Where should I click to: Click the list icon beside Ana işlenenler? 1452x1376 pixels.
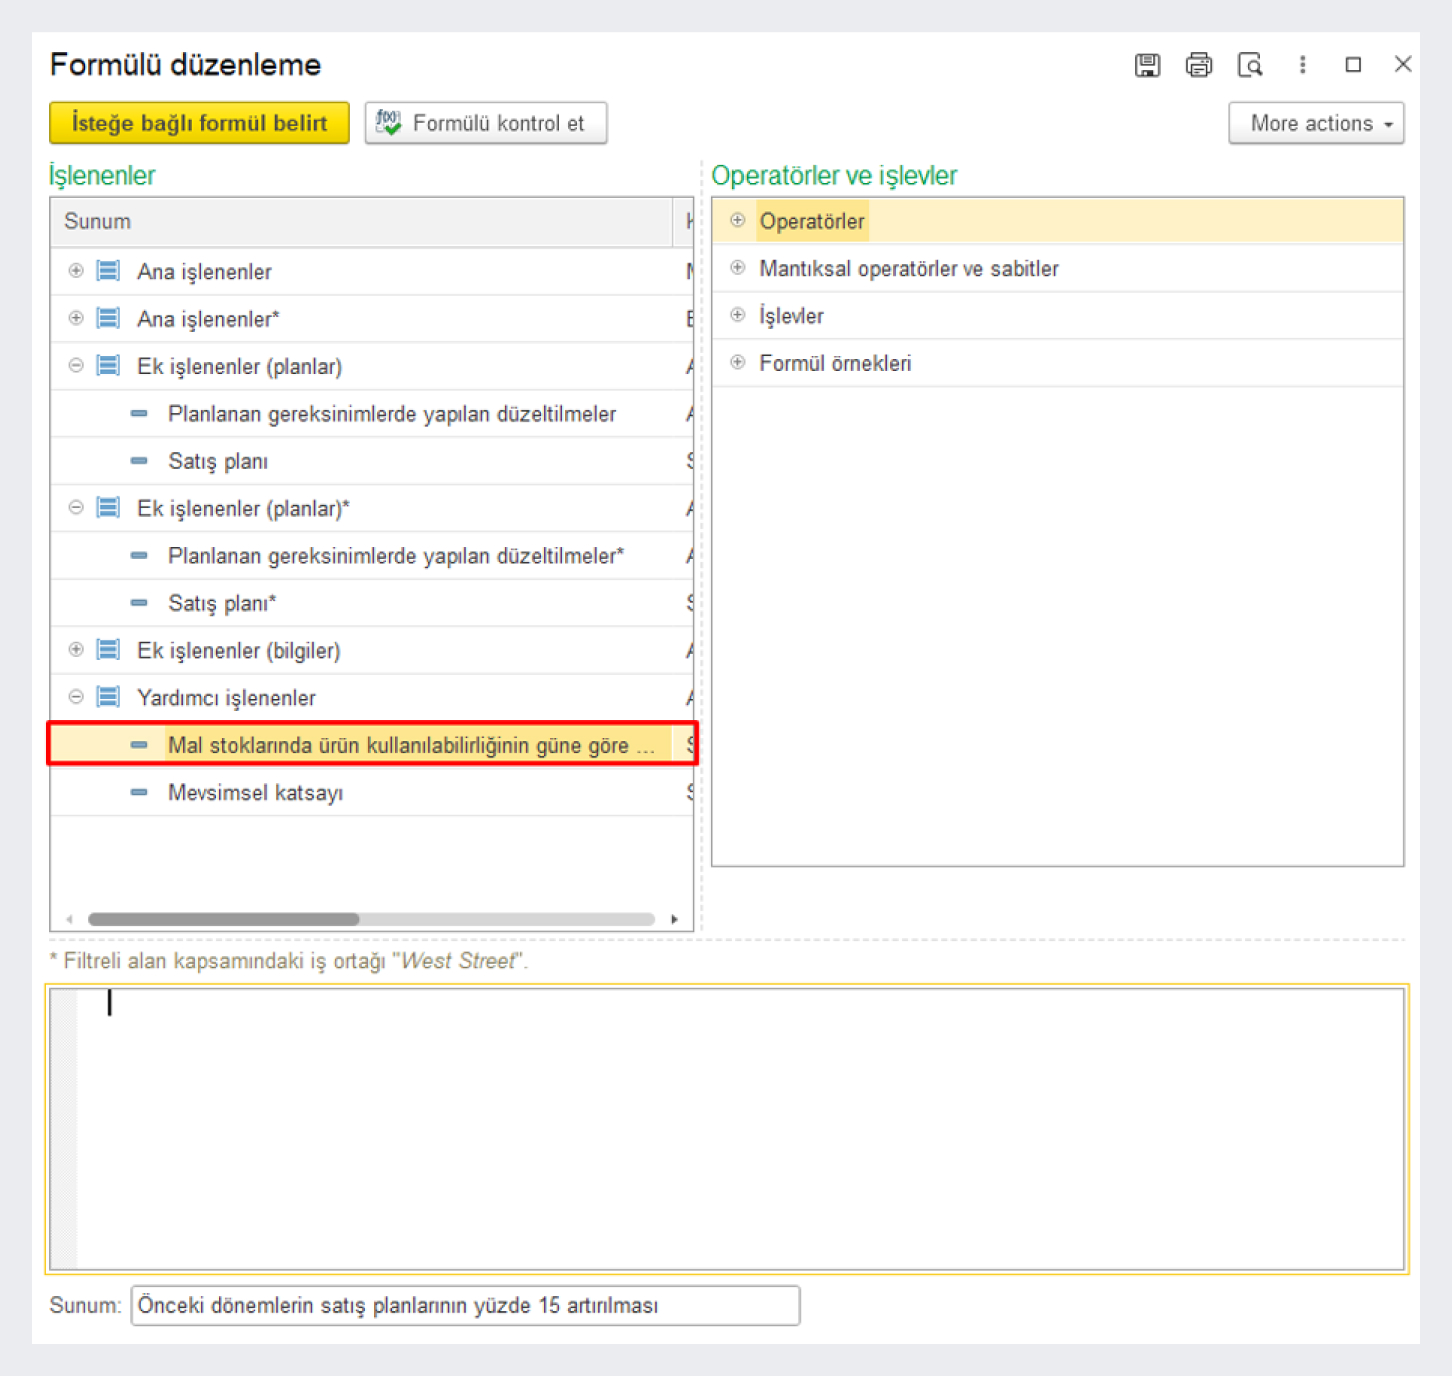click(x=108, y=271)
